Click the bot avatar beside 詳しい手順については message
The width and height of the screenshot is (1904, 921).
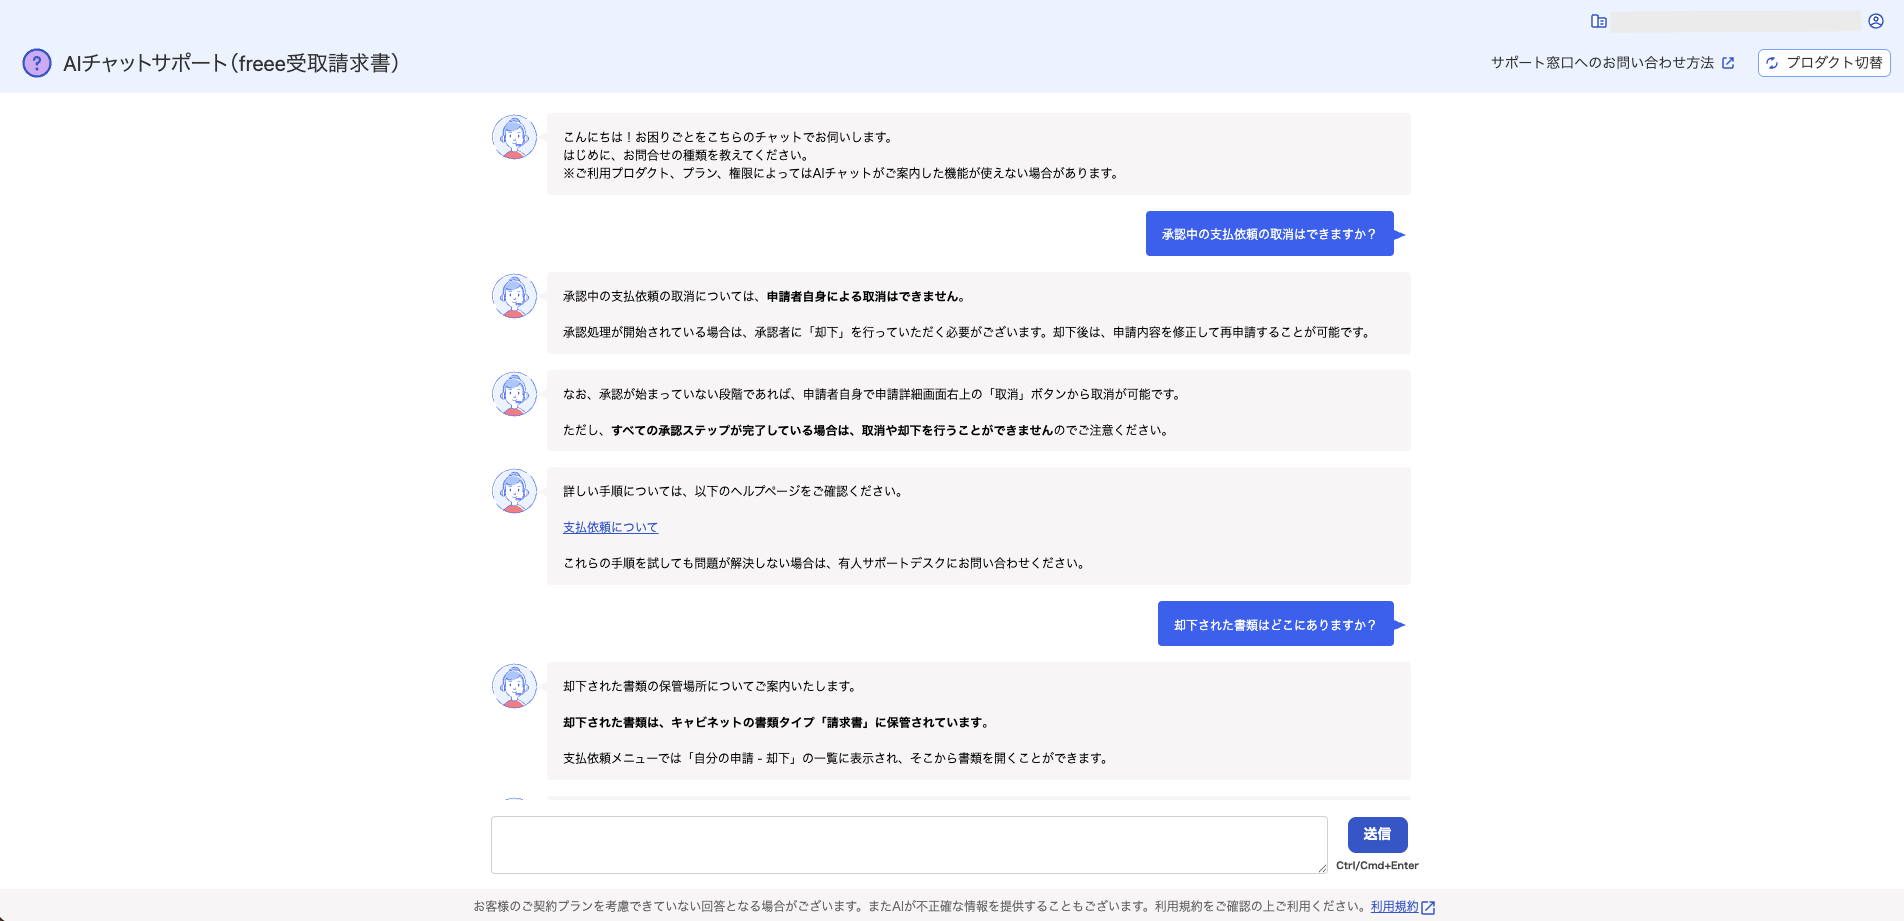[515, 491]
